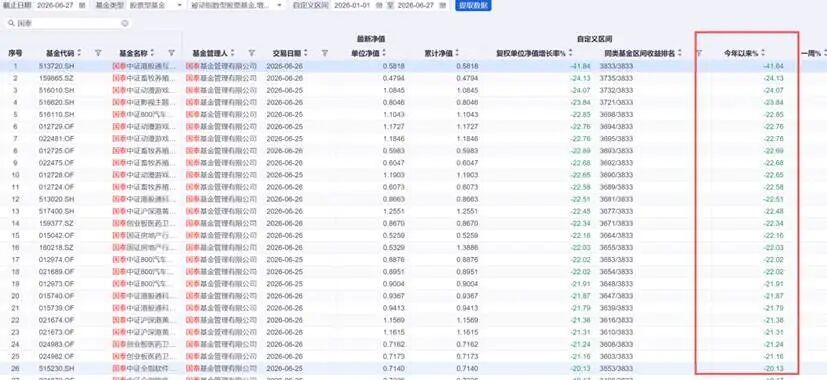
Task: Select fund code 012974.OF
Action: (56, 260)
